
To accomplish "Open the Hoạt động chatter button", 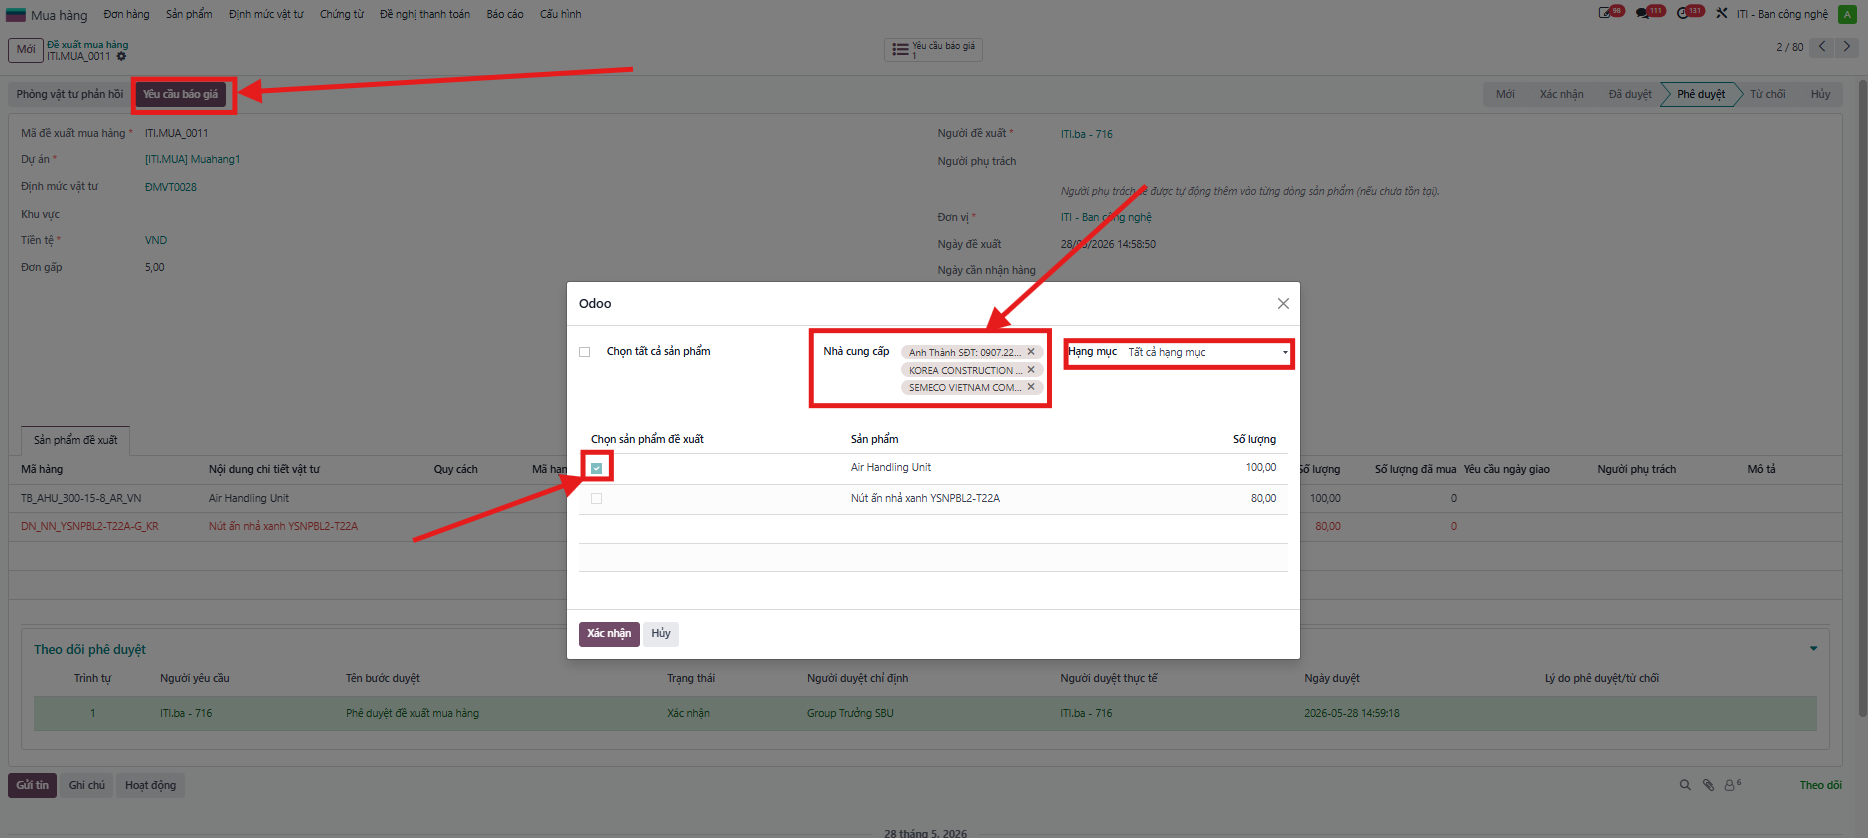I will pos(150,785).
